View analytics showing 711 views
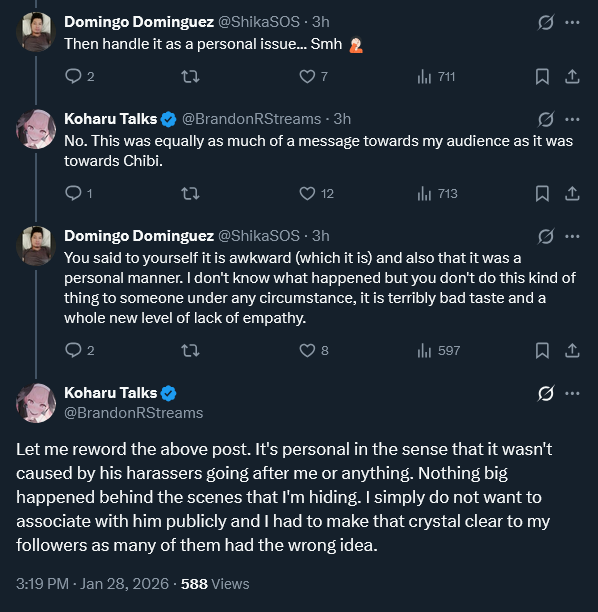Screen dimensions: 598x612 [x=436, y=76]
